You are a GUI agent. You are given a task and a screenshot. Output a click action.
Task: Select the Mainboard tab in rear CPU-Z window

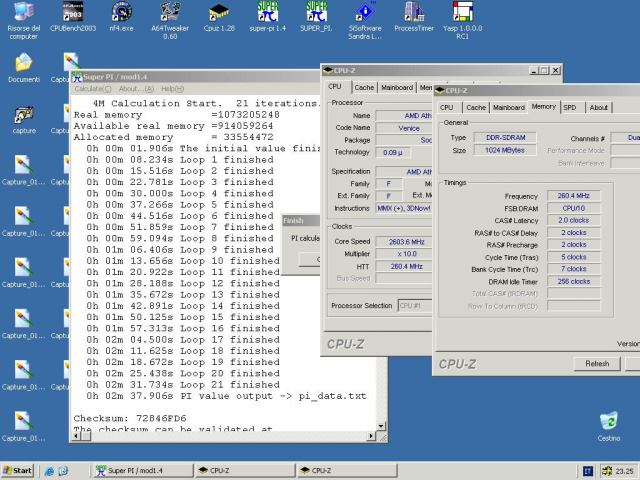(397, 87)
